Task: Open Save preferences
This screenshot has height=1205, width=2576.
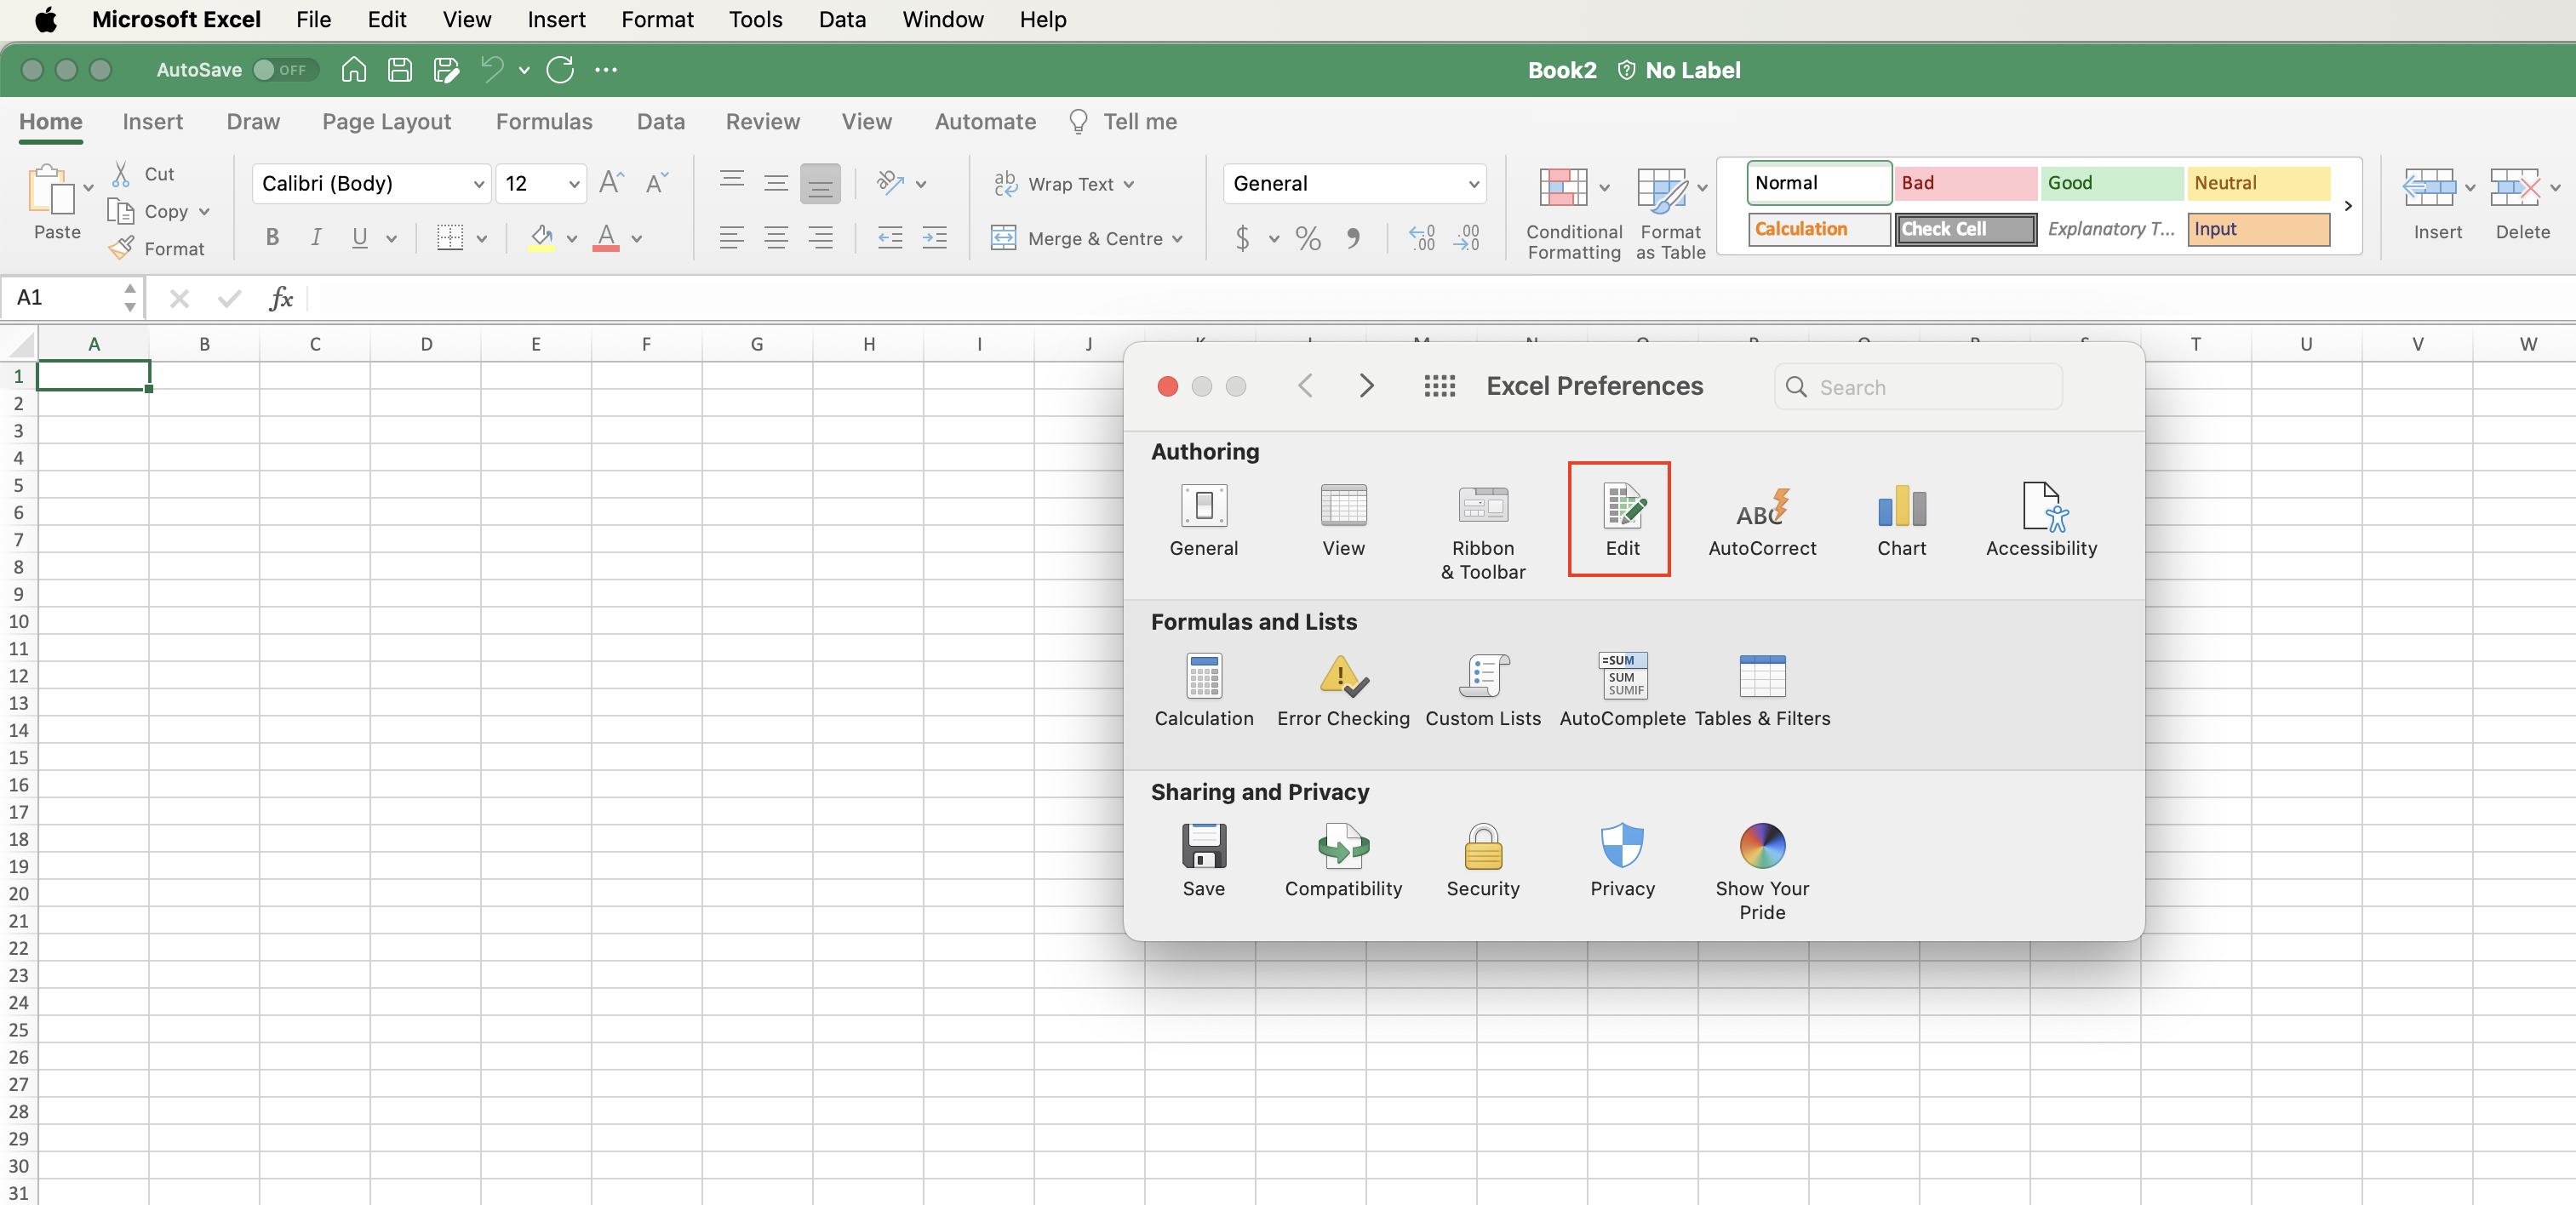Action: pos(1203,860)
